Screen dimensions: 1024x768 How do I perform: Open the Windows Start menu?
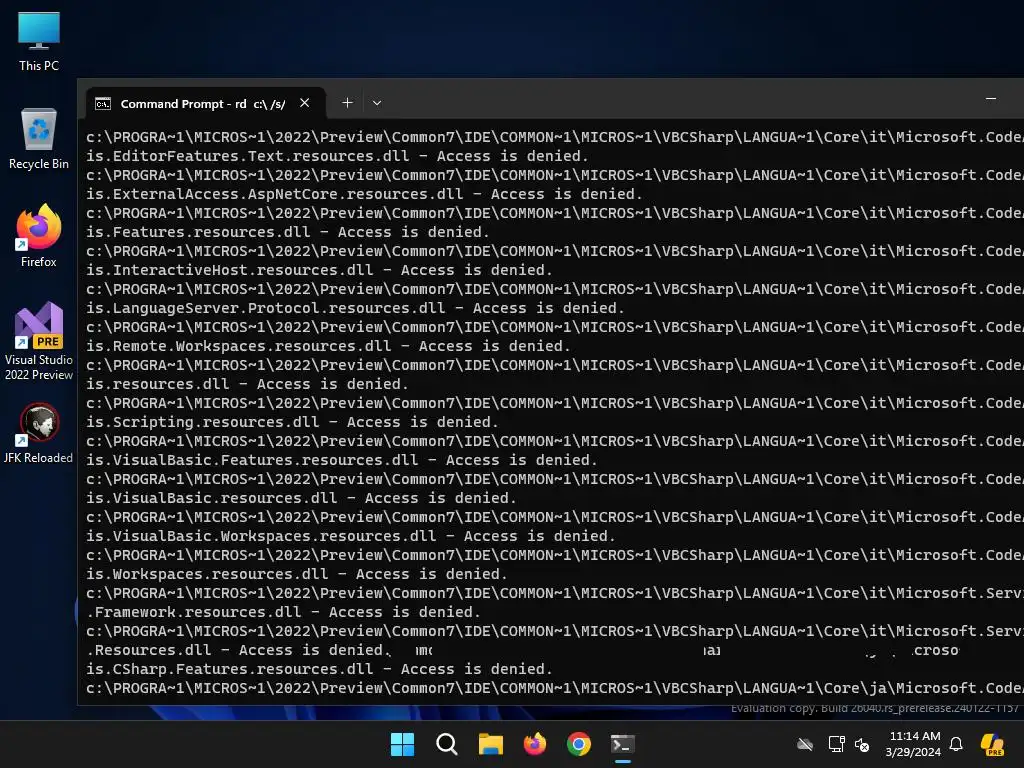pos(402,744)
